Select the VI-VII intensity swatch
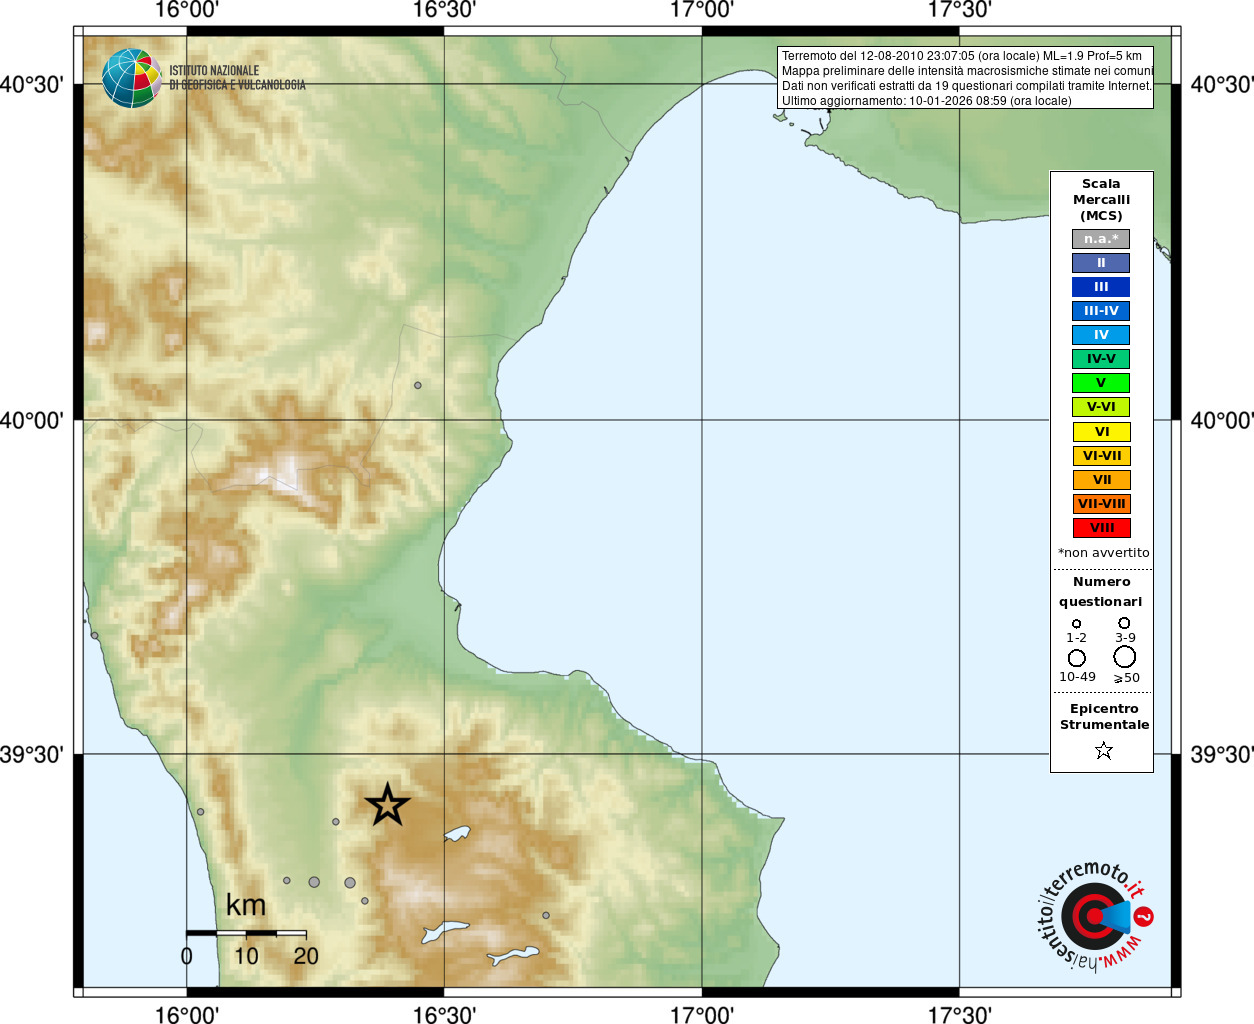This screenshot has height=1024, width=1254. pos(1101,456)
